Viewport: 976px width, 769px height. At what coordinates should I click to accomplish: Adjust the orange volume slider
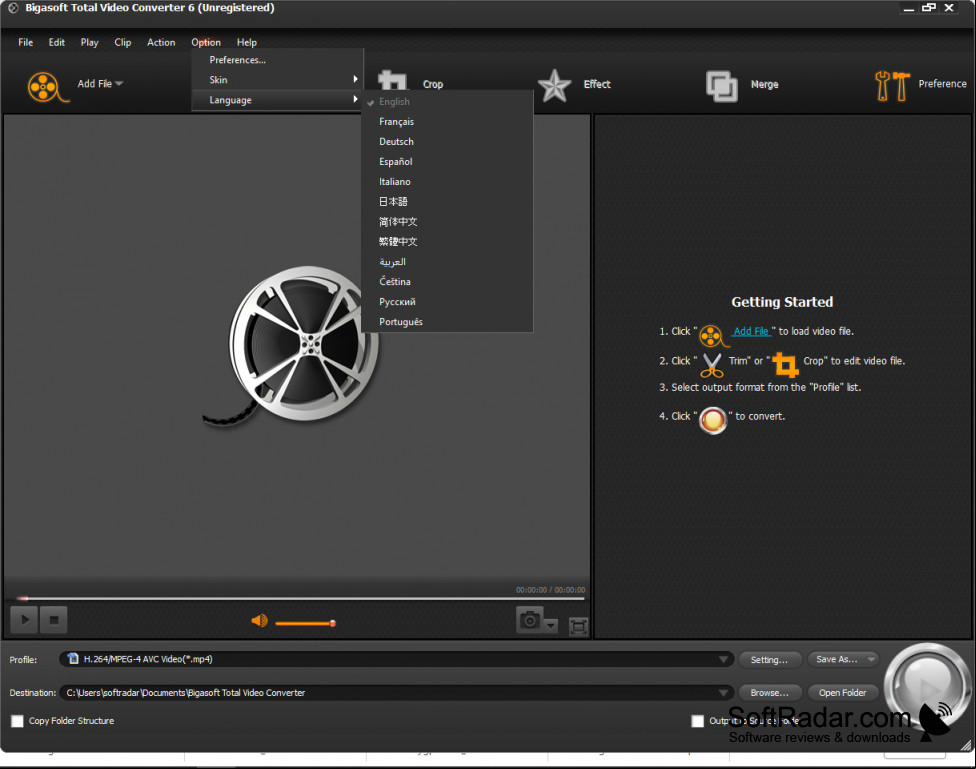(306, 623)
